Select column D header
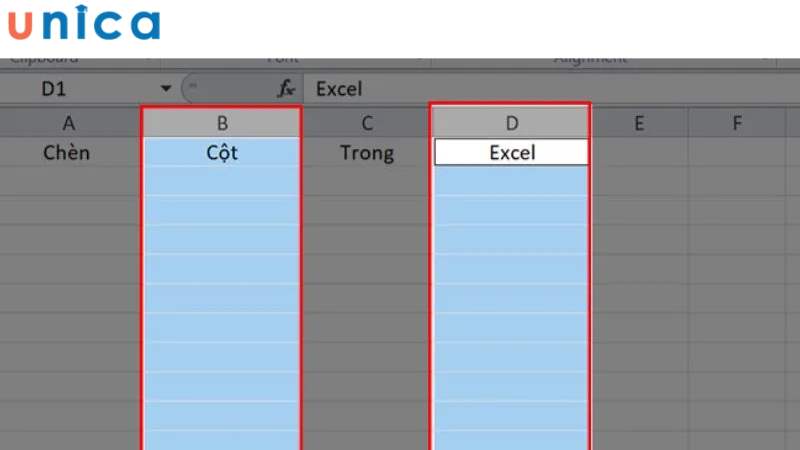 pyautogui.click(x=512, y=123)
